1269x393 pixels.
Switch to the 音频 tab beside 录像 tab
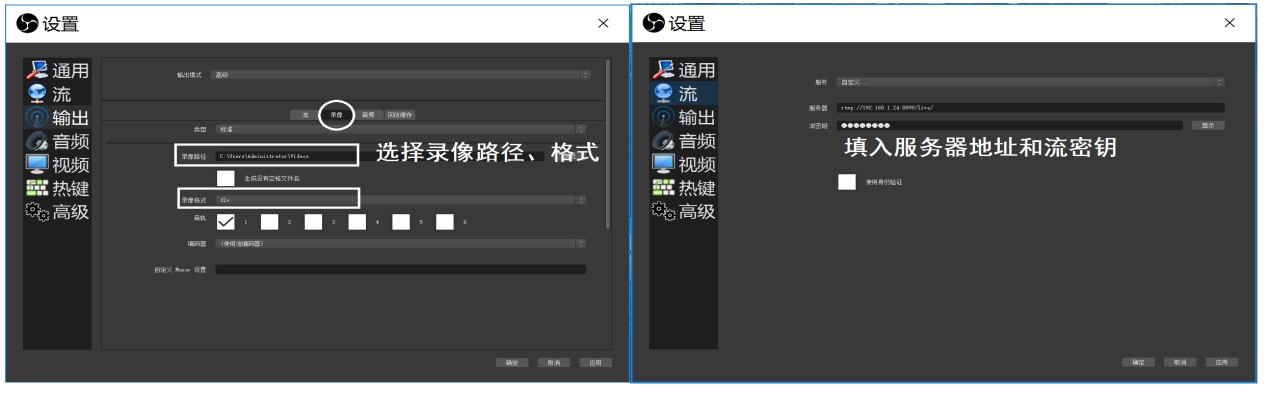(368, 115)
